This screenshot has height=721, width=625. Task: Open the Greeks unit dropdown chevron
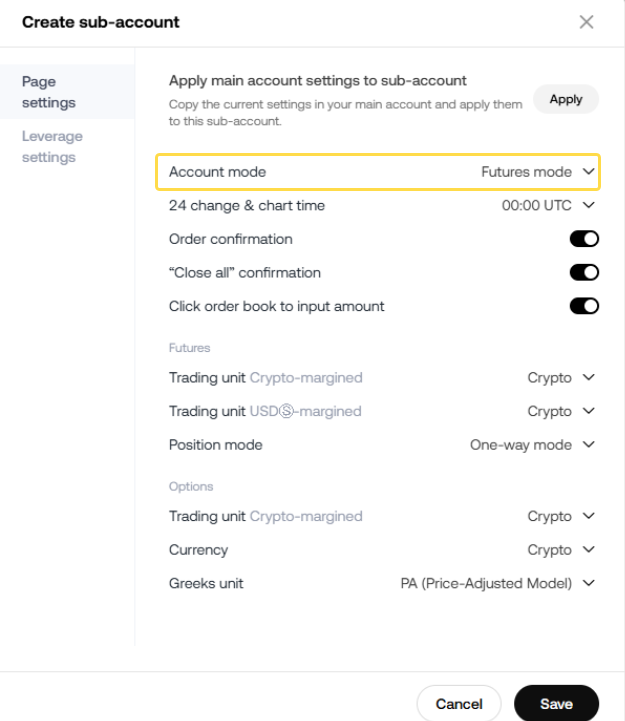coord(588,583)
